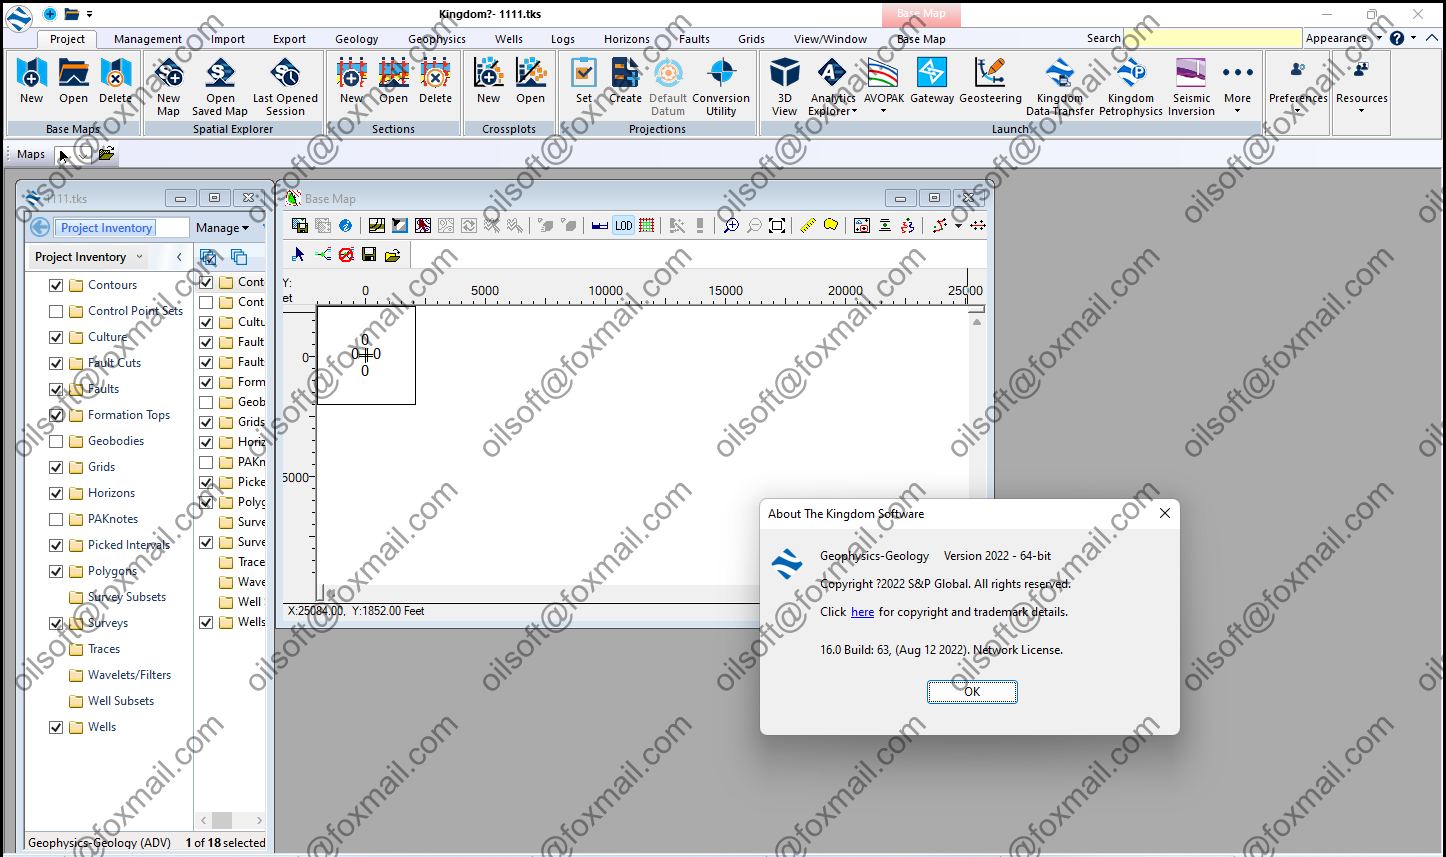Switch to the View/Window tab
This screenshot has width=1446, height=857.
(x=830, y=39)
